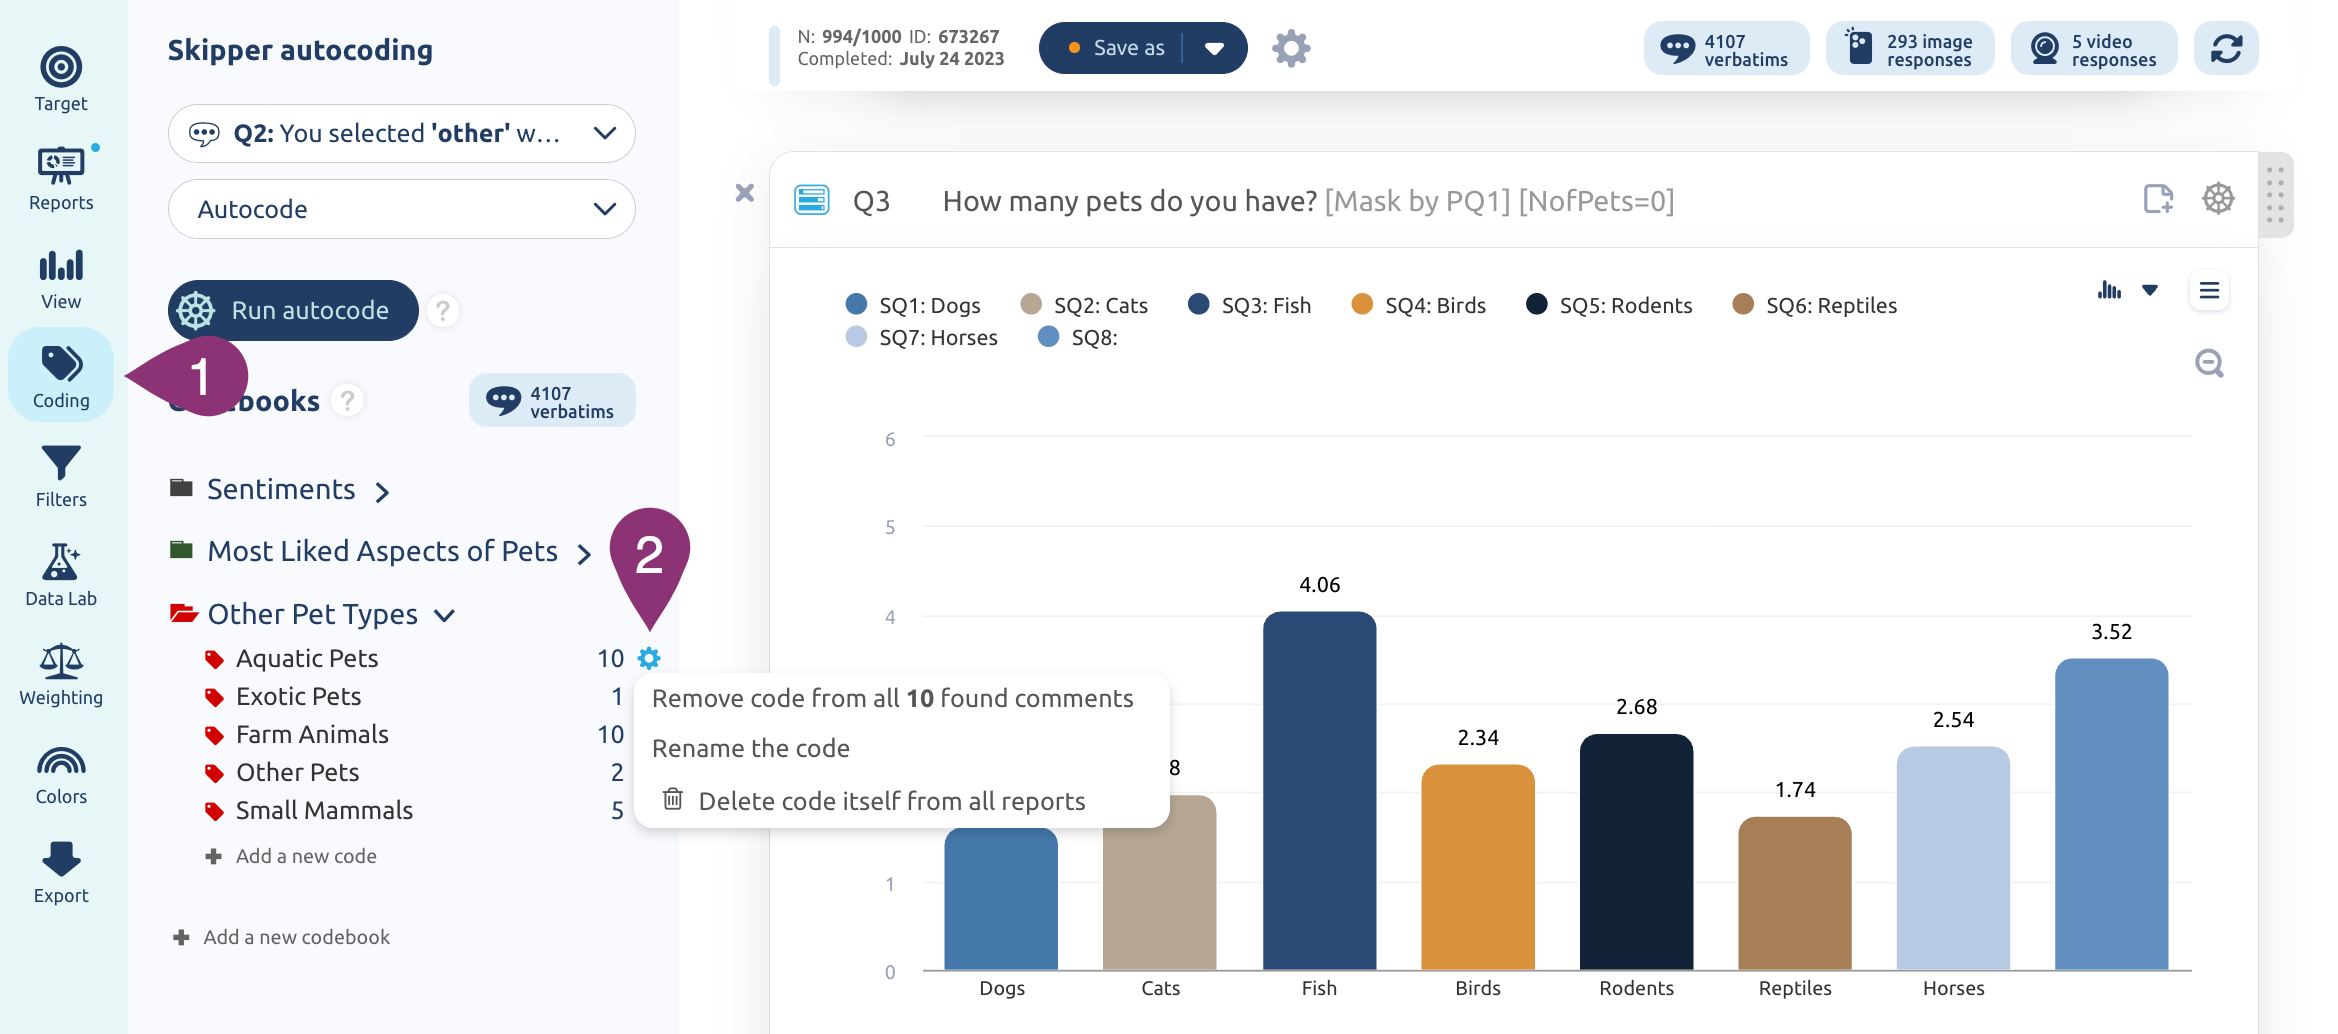Open the Export section
Screen dimensions: 2338x1034
[61, 872]
